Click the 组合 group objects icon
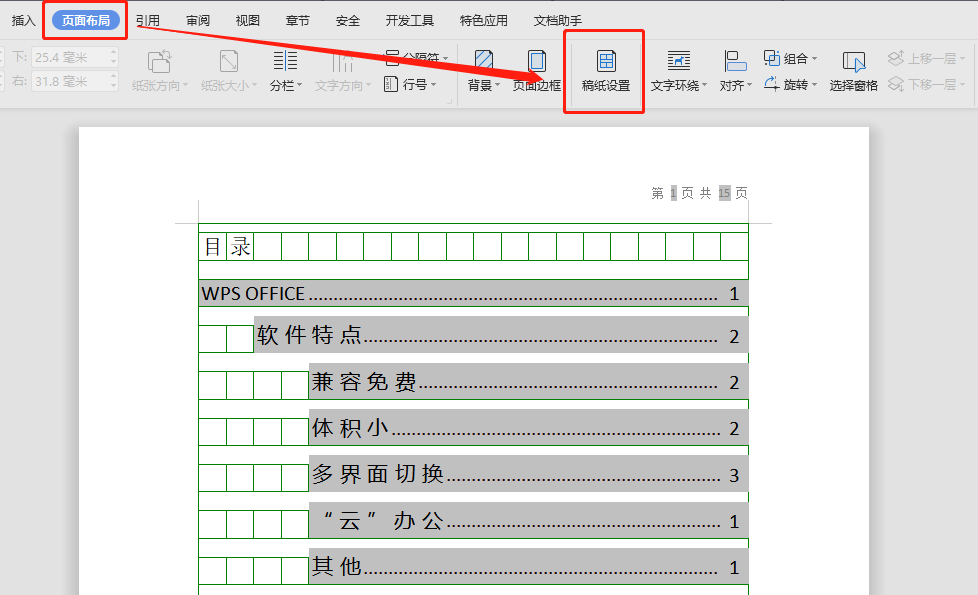This screenshot has width=978, height=595. pos(772,58)
